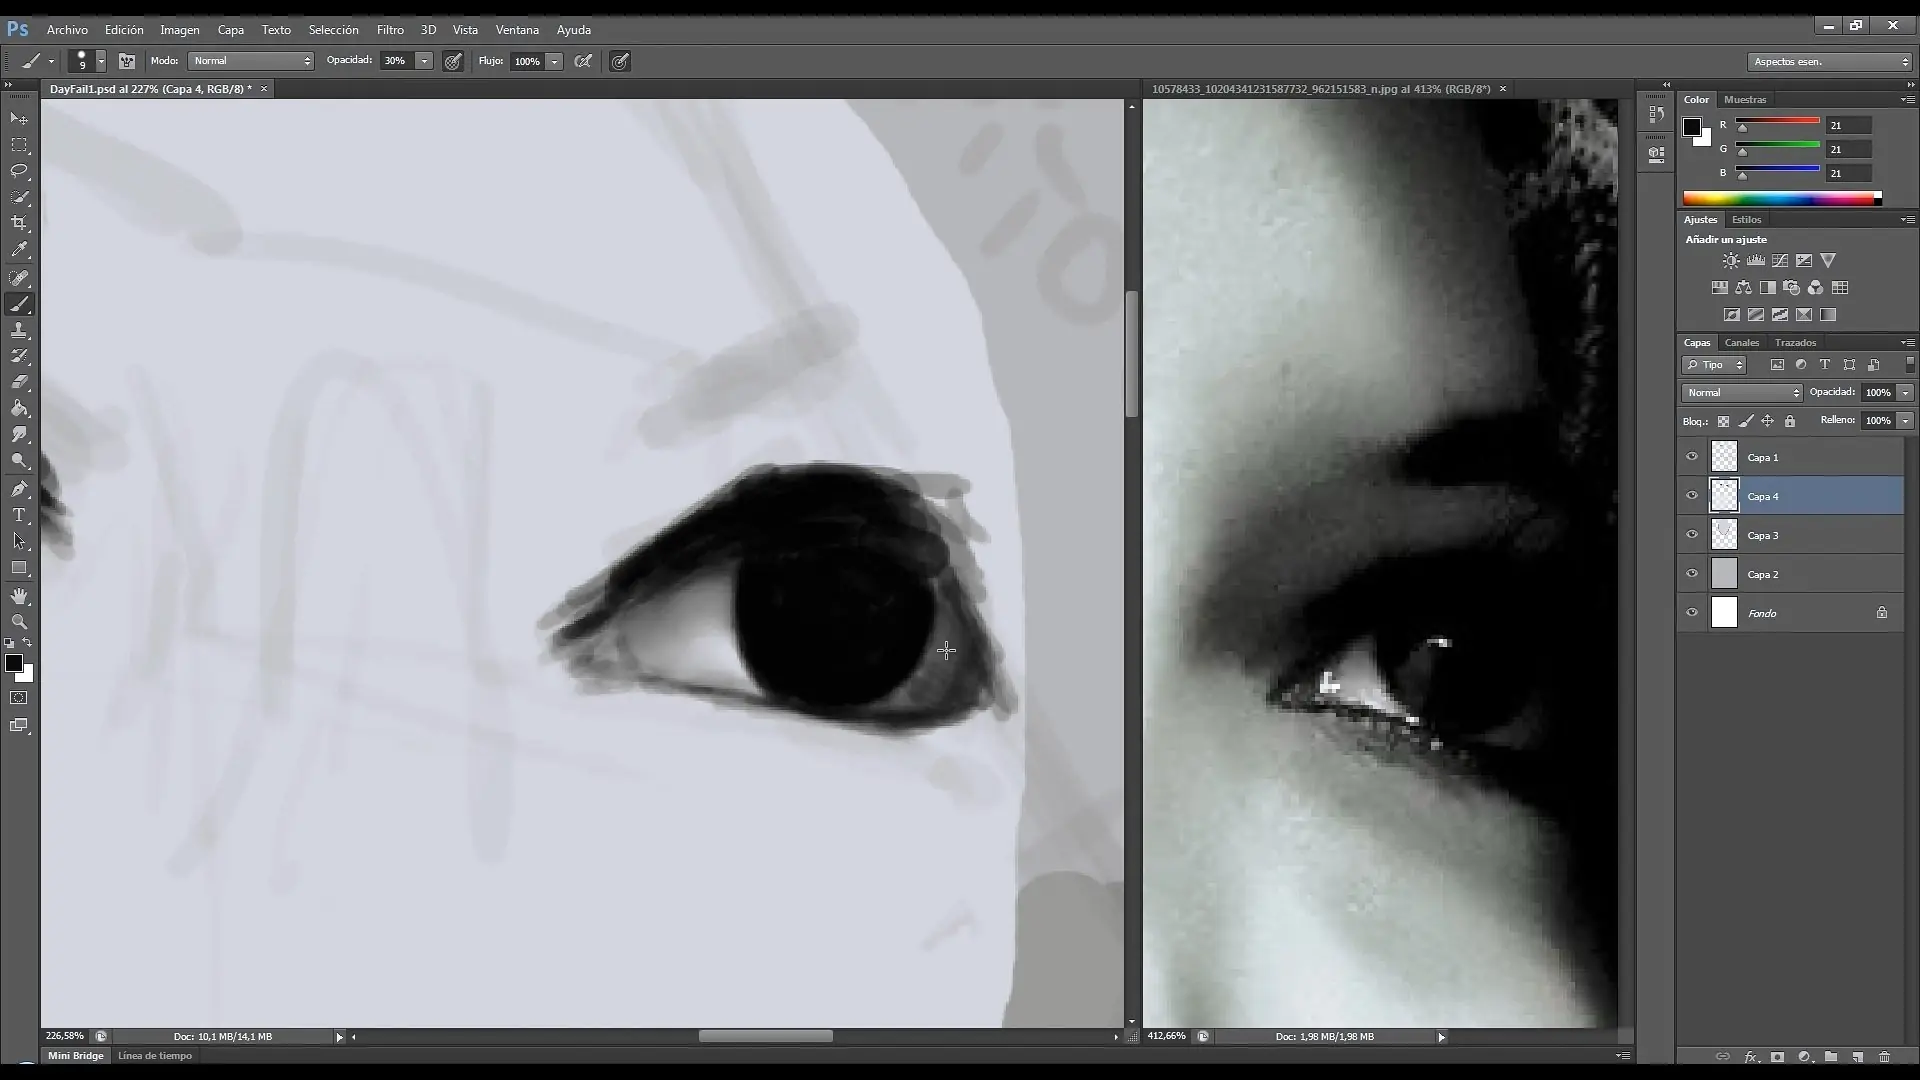This screenshot has width=1920, height=1080.
Task: Open the Imagen menu
Action: pos(180,30)
